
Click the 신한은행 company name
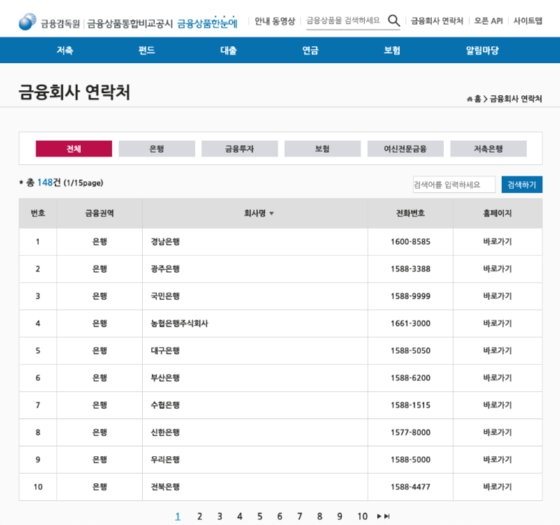tap(165, 432)
